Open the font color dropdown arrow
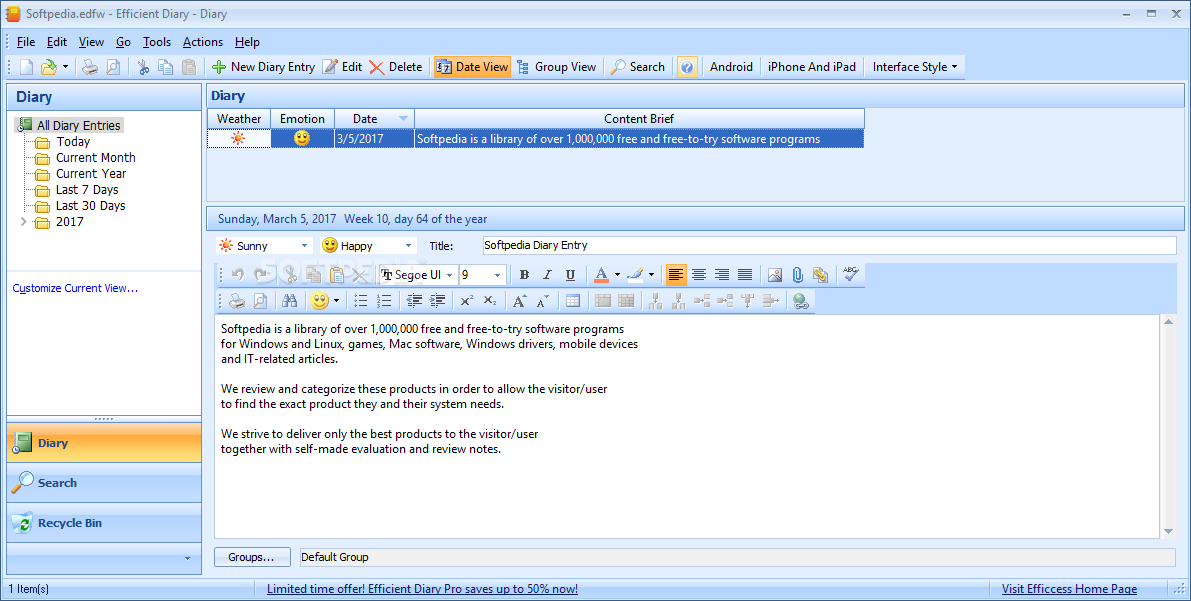 617,275
